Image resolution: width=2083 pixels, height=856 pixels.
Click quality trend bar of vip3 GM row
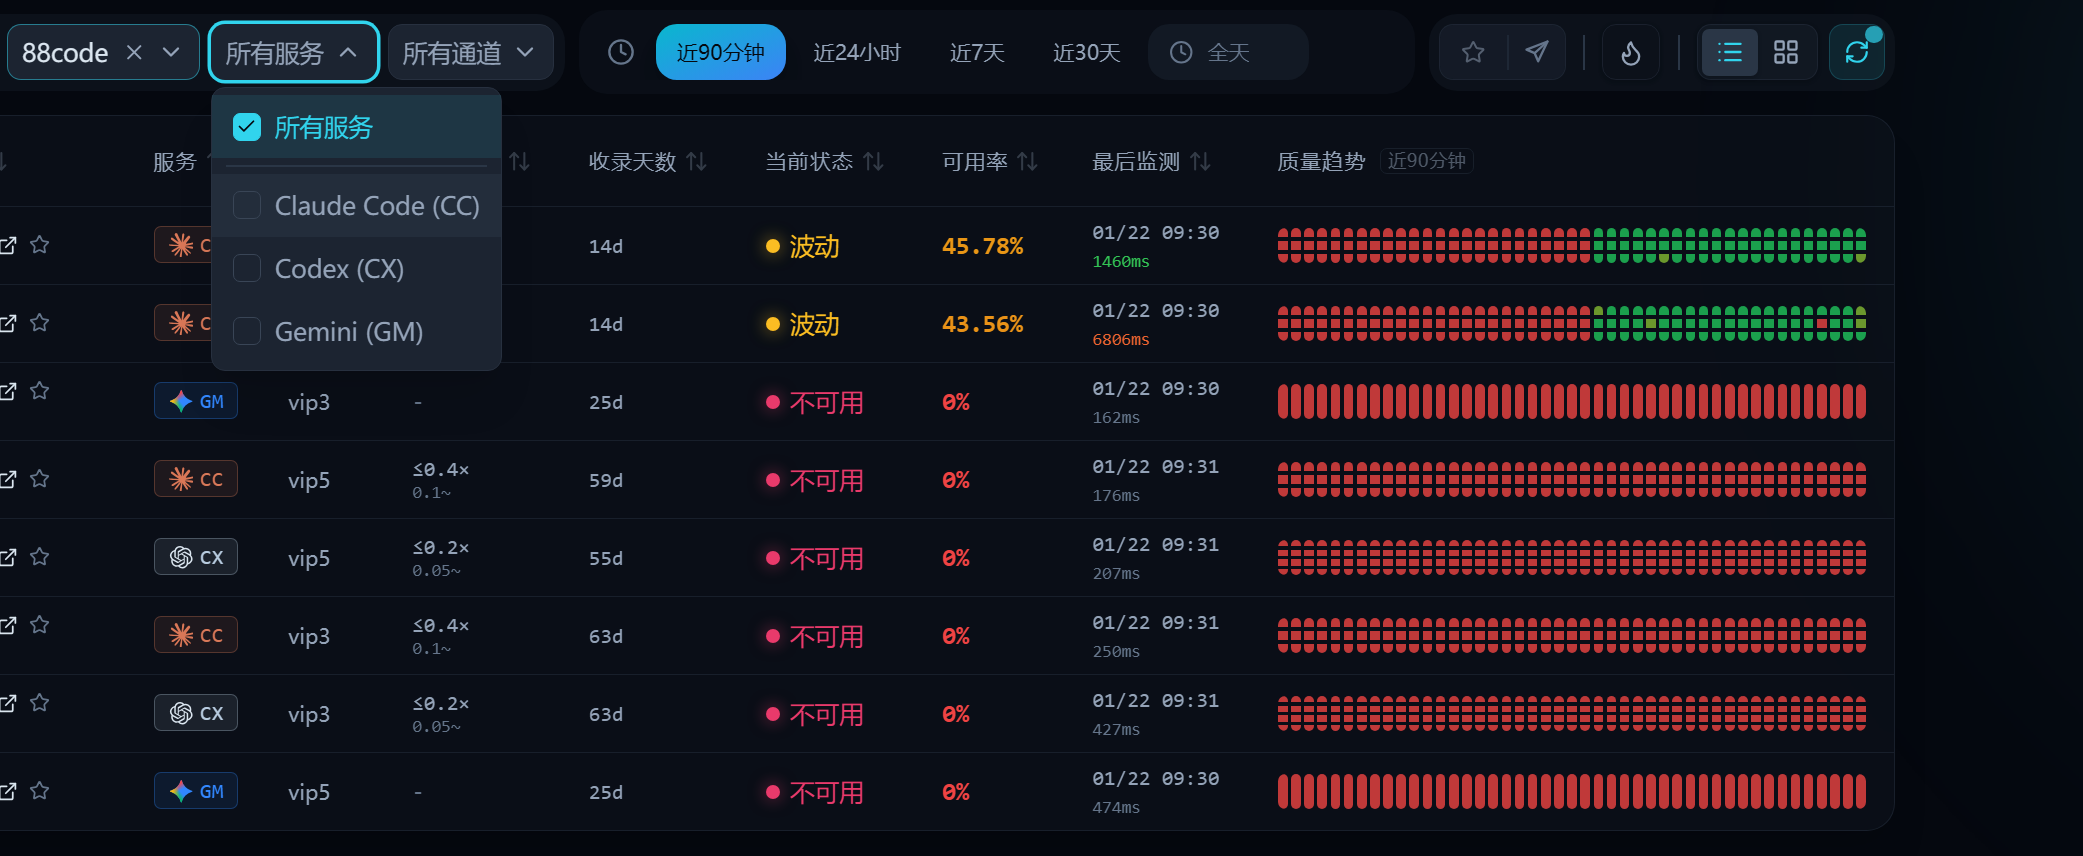point(1572,401)
